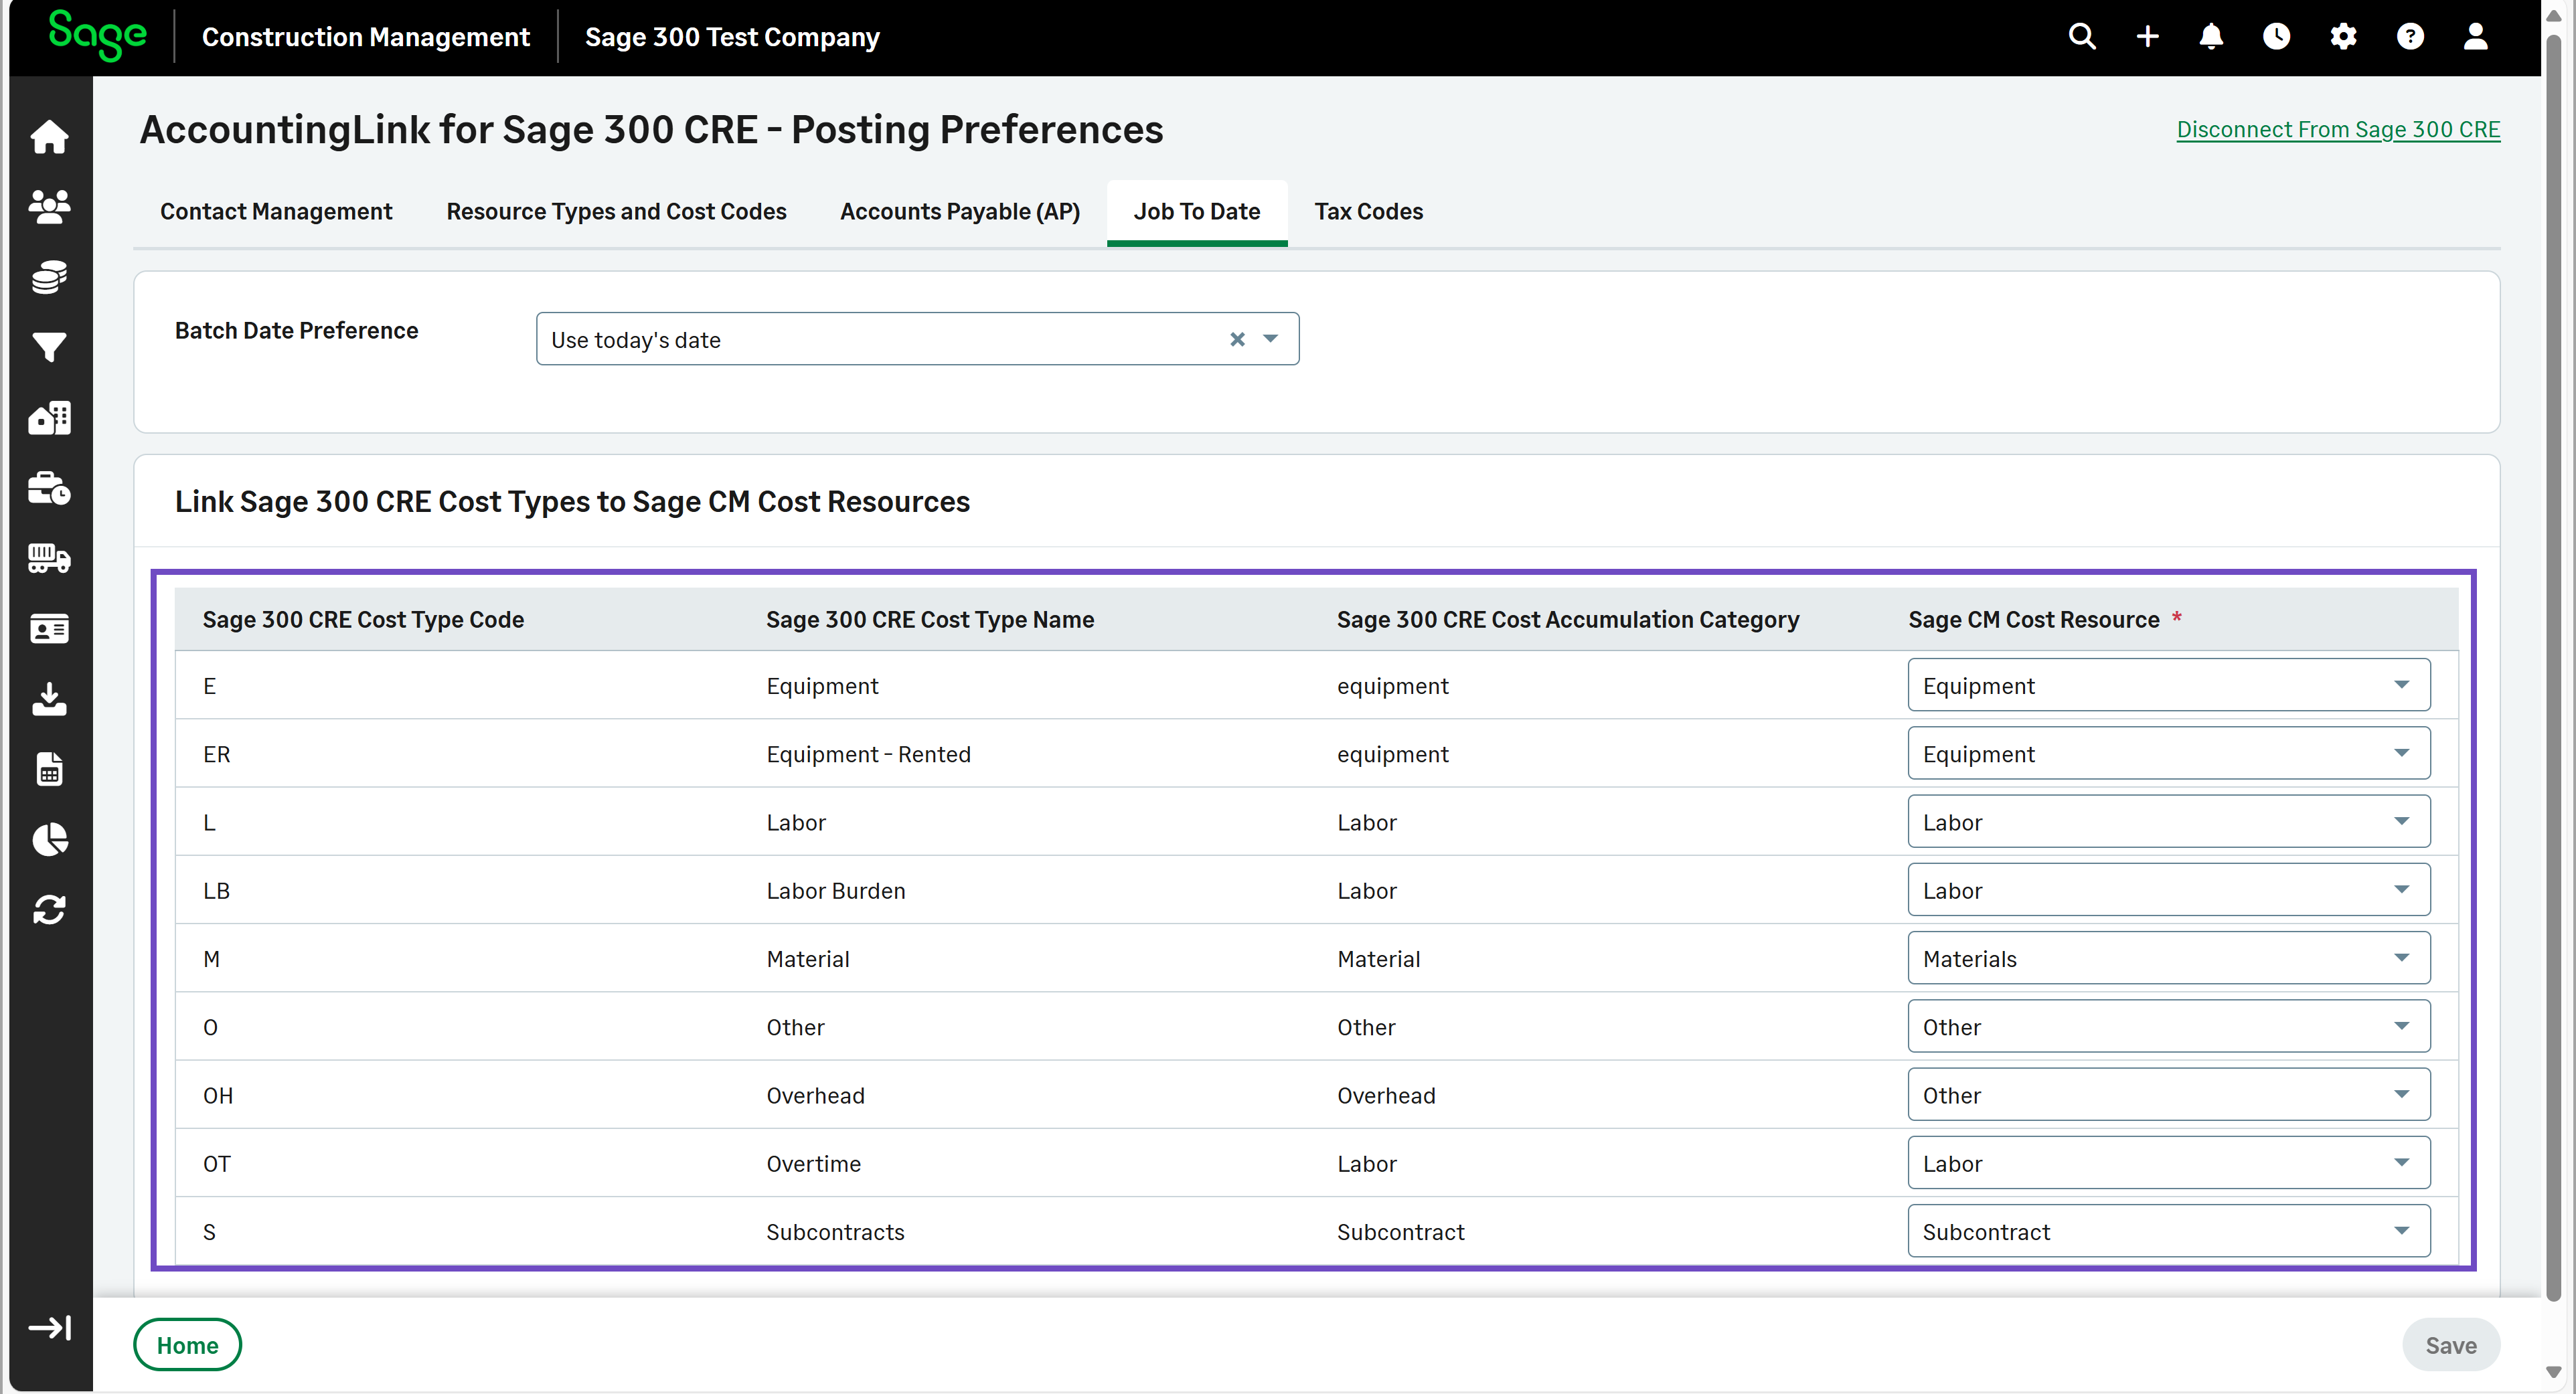The height and width of the screenshot is (1394, 2576).
Task: Open the sync arrows sidebar icon
Action: tap(49, 910)
